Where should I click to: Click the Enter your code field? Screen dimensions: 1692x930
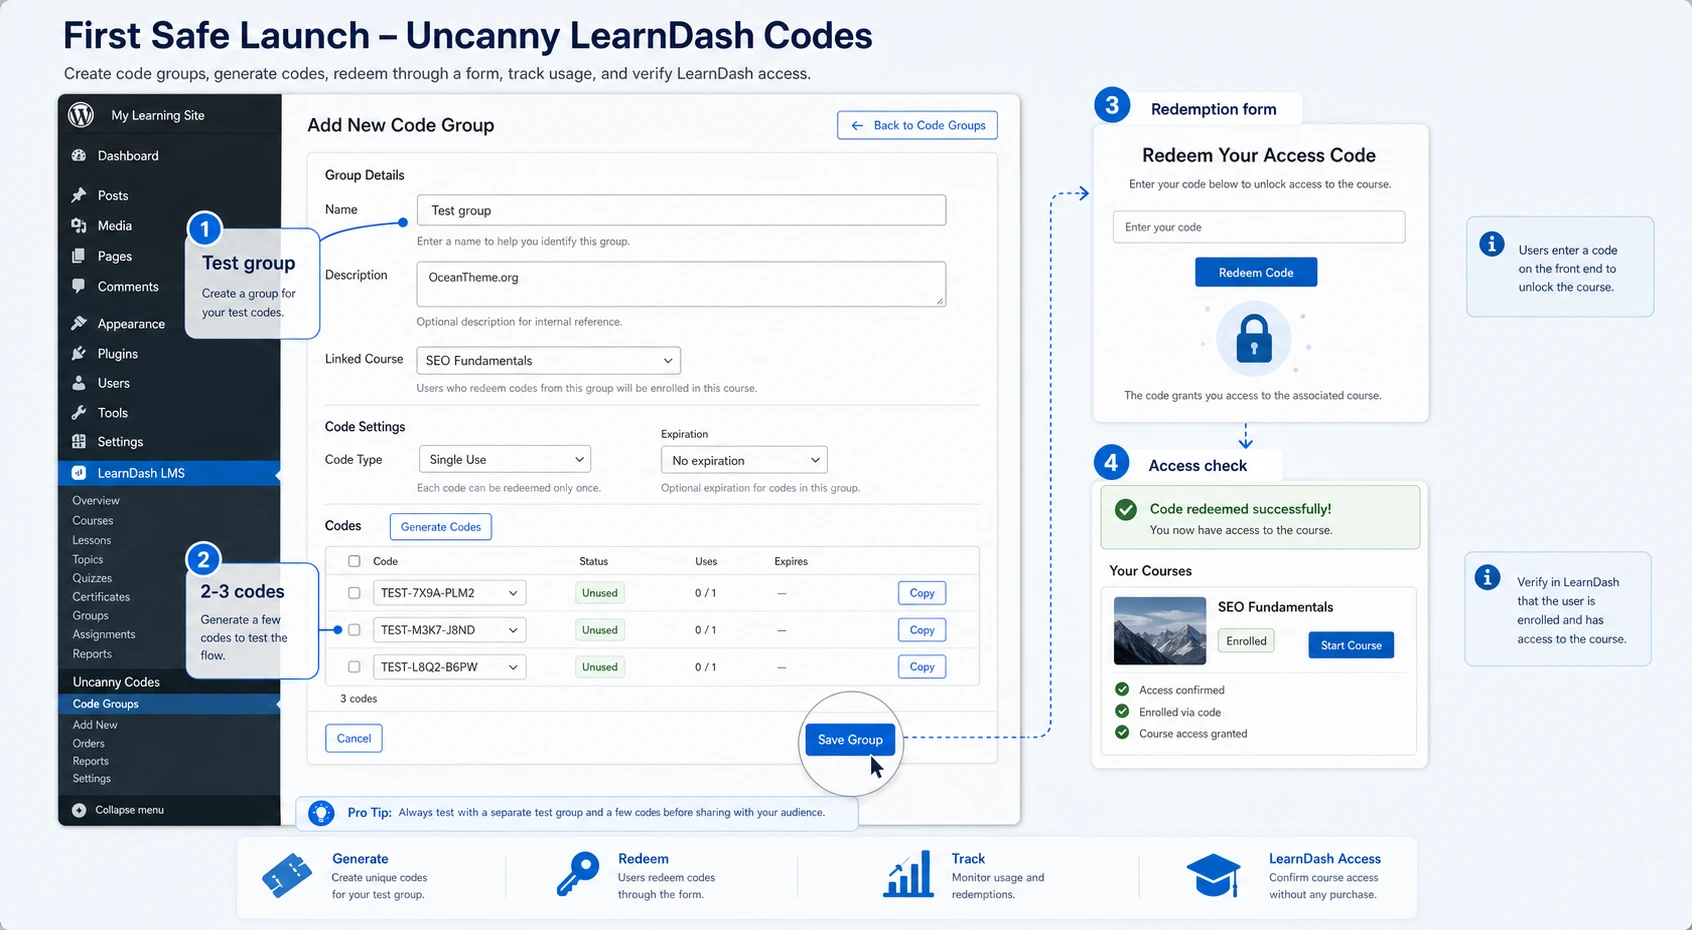tap(1259, 227)
